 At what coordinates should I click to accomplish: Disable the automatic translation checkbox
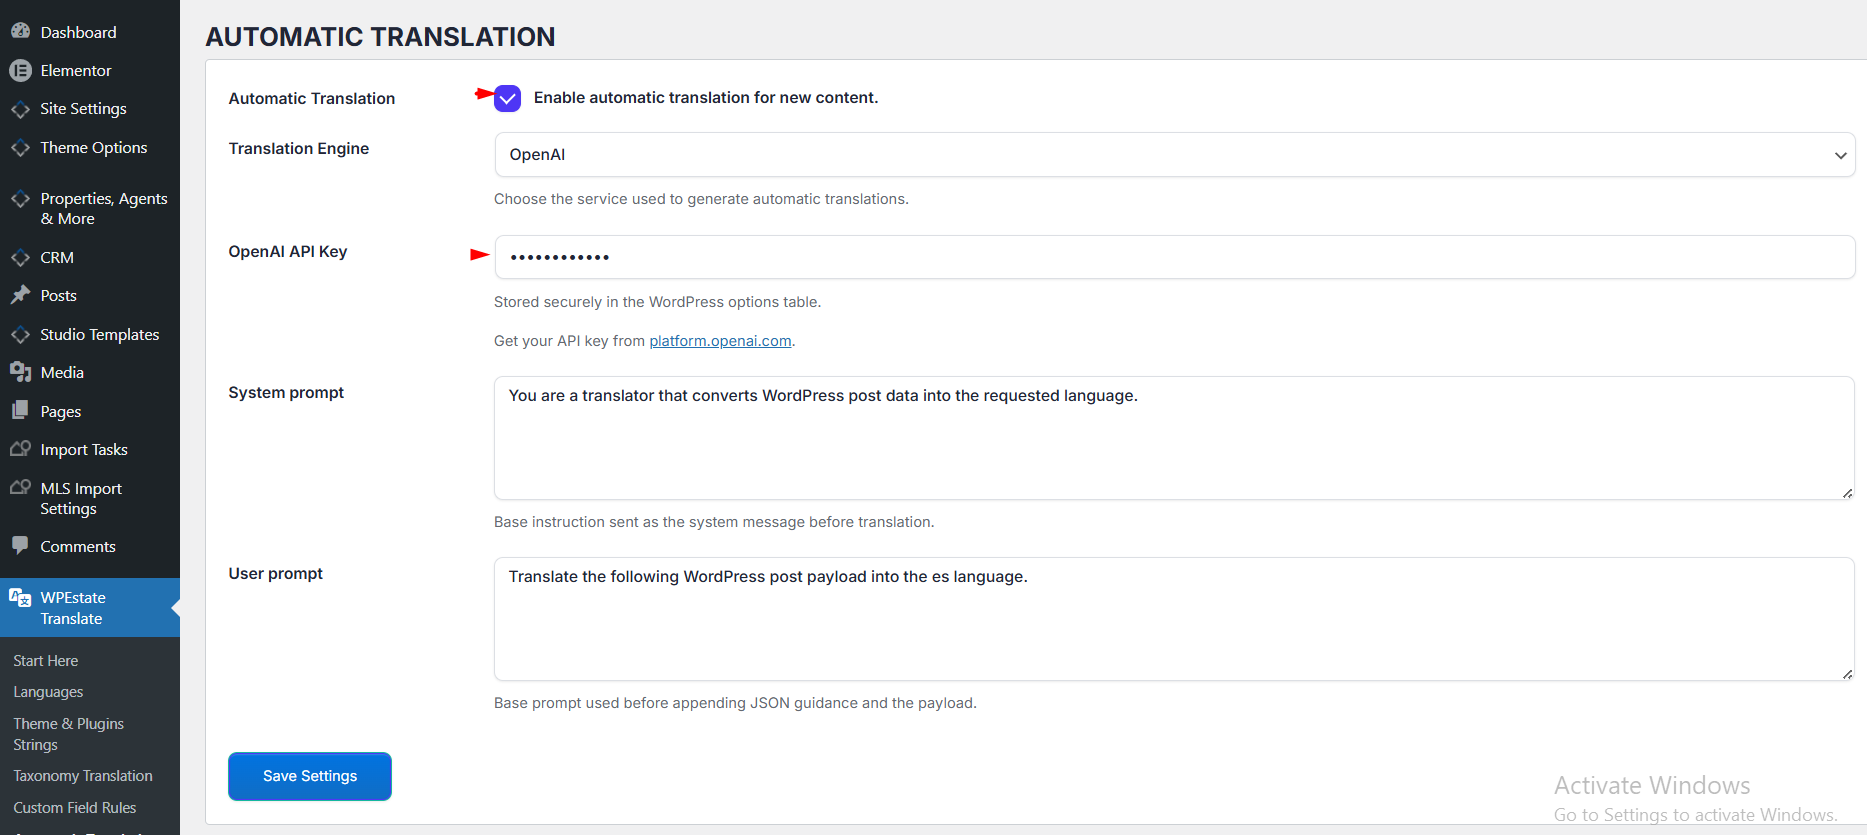pyautogui.click(x=508, y=98)
